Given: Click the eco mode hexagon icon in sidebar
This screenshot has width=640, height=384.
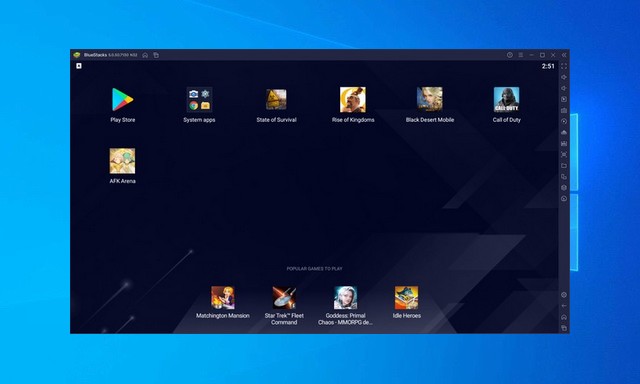Looking at the screenshot, I should coord(564,188).
